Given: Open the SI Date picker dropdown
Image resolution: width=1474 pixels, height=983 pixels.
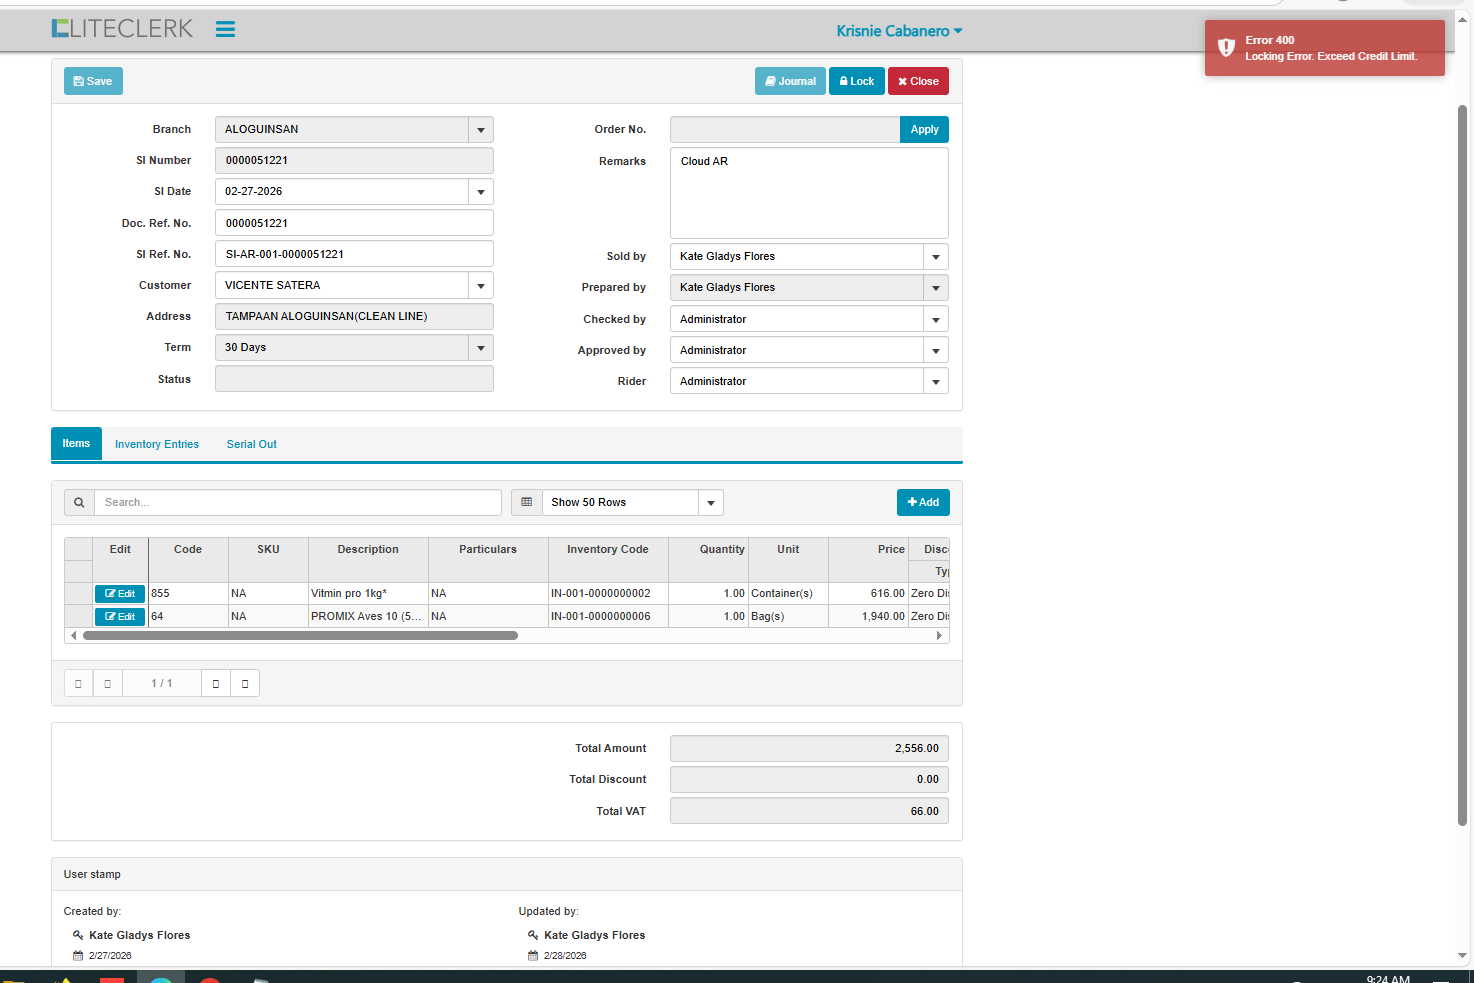Looking at the screenshot, I should coord(481,192).
